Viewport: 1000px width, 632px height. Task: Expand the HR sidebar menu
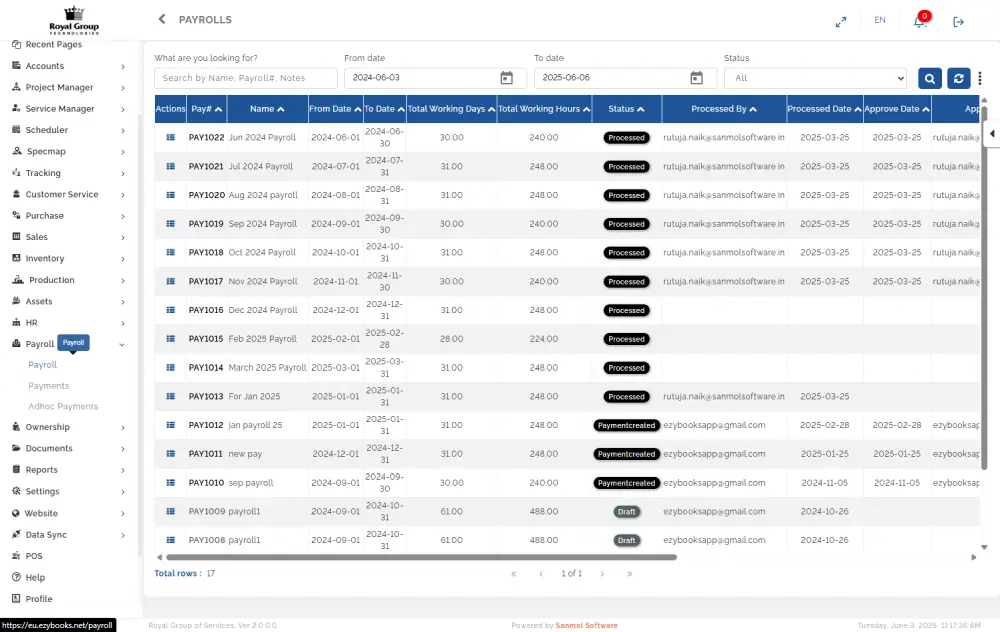(68, 323)
